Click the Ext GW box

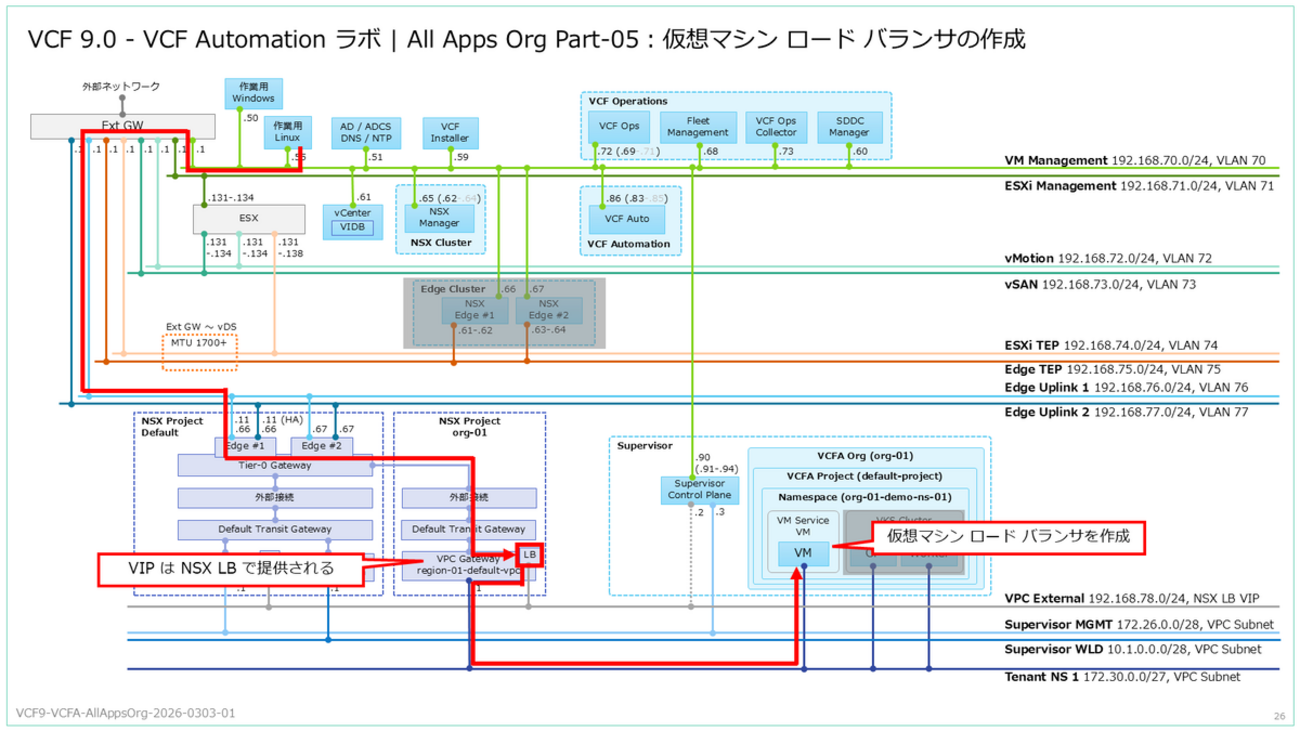124,126
